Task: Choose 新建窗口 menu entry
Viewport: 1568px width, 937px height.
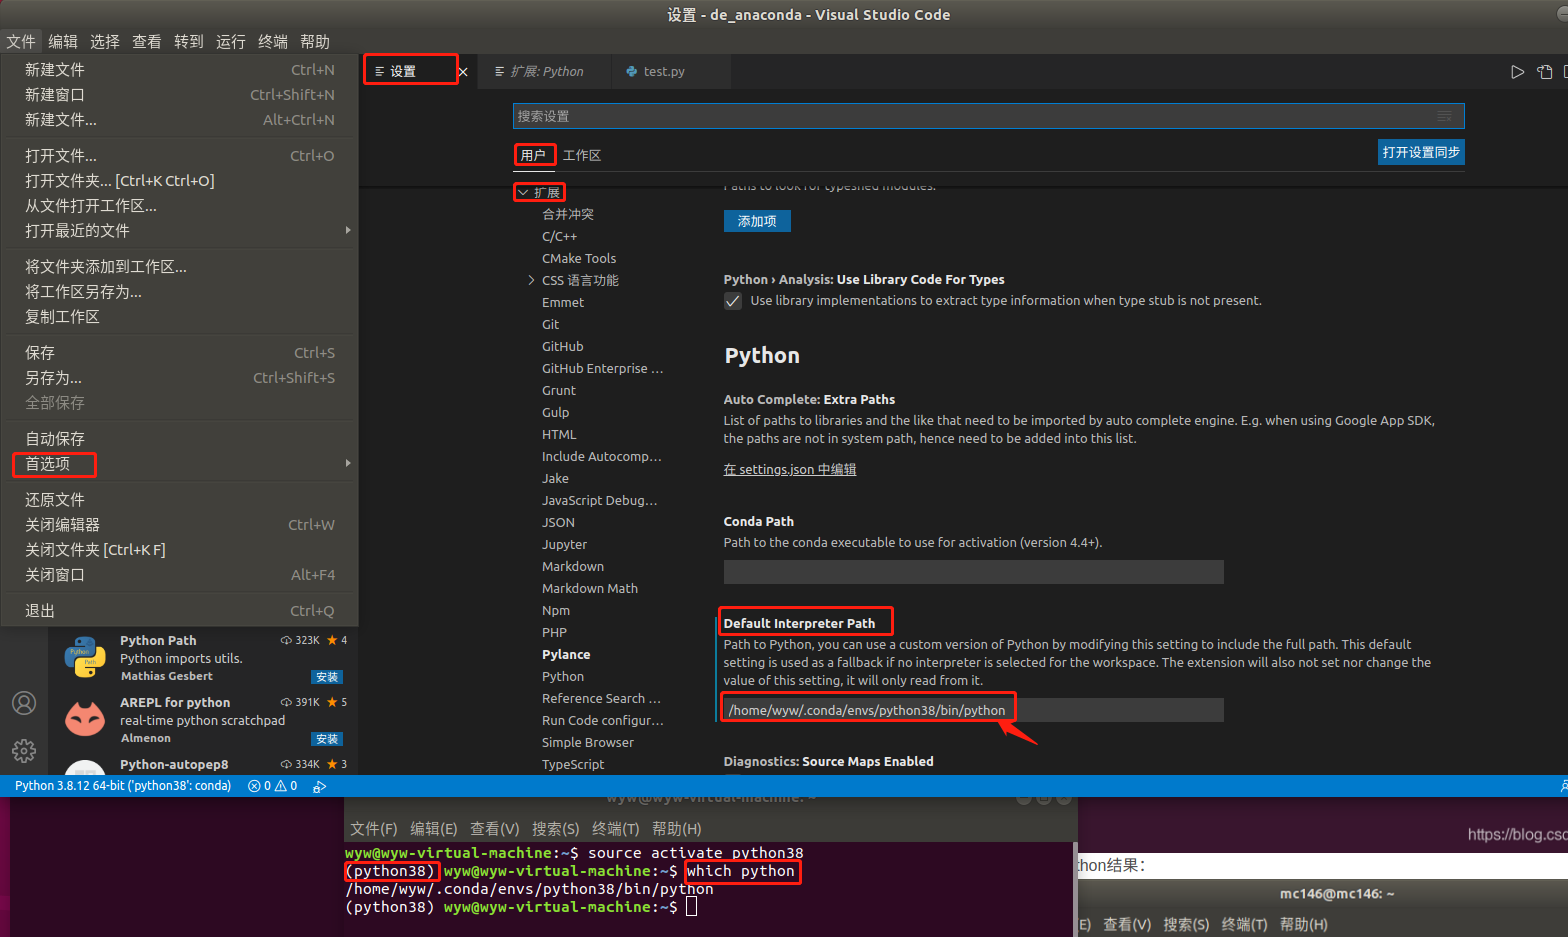Action: 180,95
